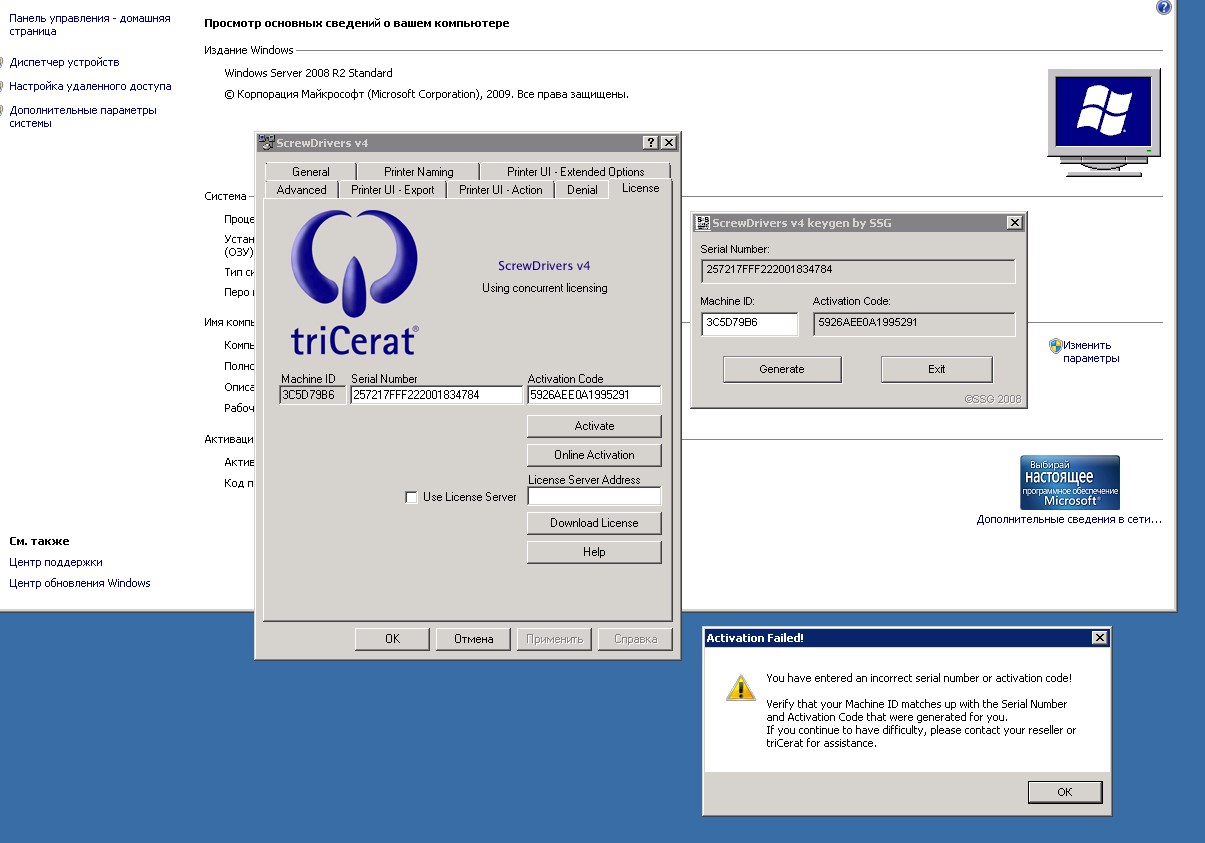
Task: Close the keygen by SSG window
Action: pyautogui.click(x=1014, y=223)
